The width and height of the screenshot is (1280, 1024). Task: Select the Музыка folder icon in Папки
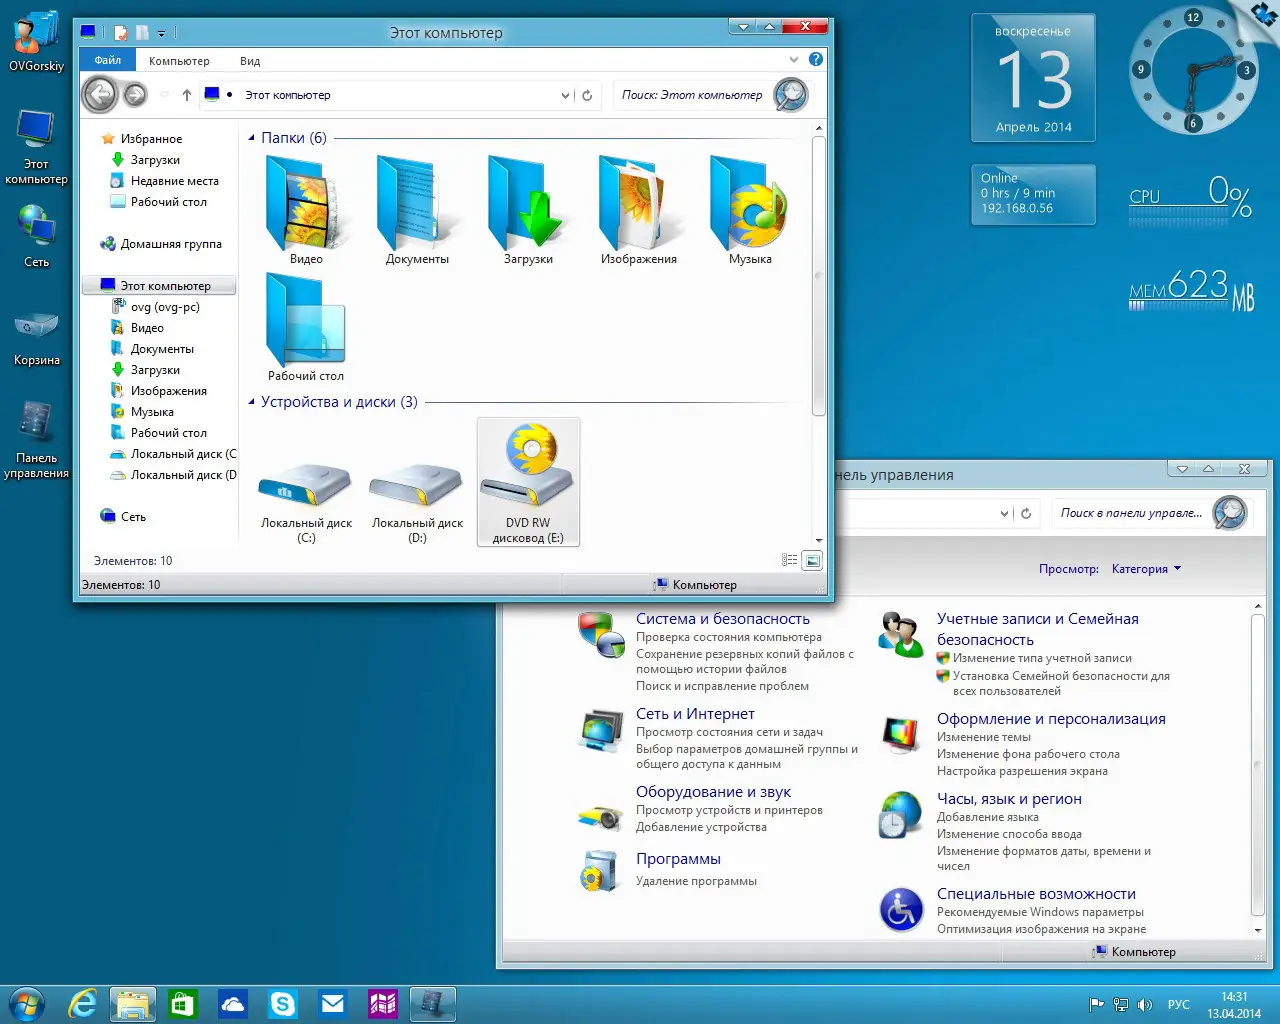pyautogui.click(x=750, y=203)
